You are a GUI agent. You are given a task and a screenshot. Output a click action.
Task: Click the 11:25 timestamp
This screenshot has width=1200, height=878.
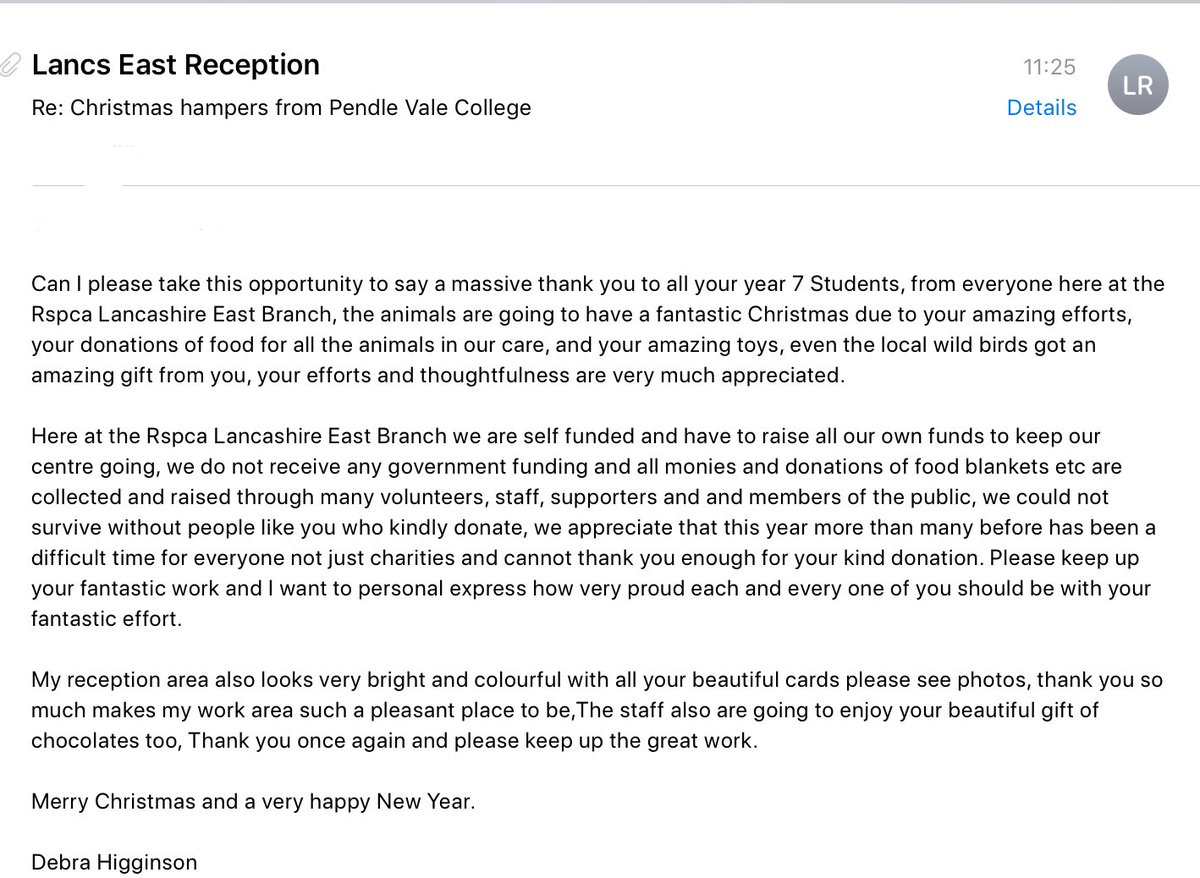pos(1049,67)
